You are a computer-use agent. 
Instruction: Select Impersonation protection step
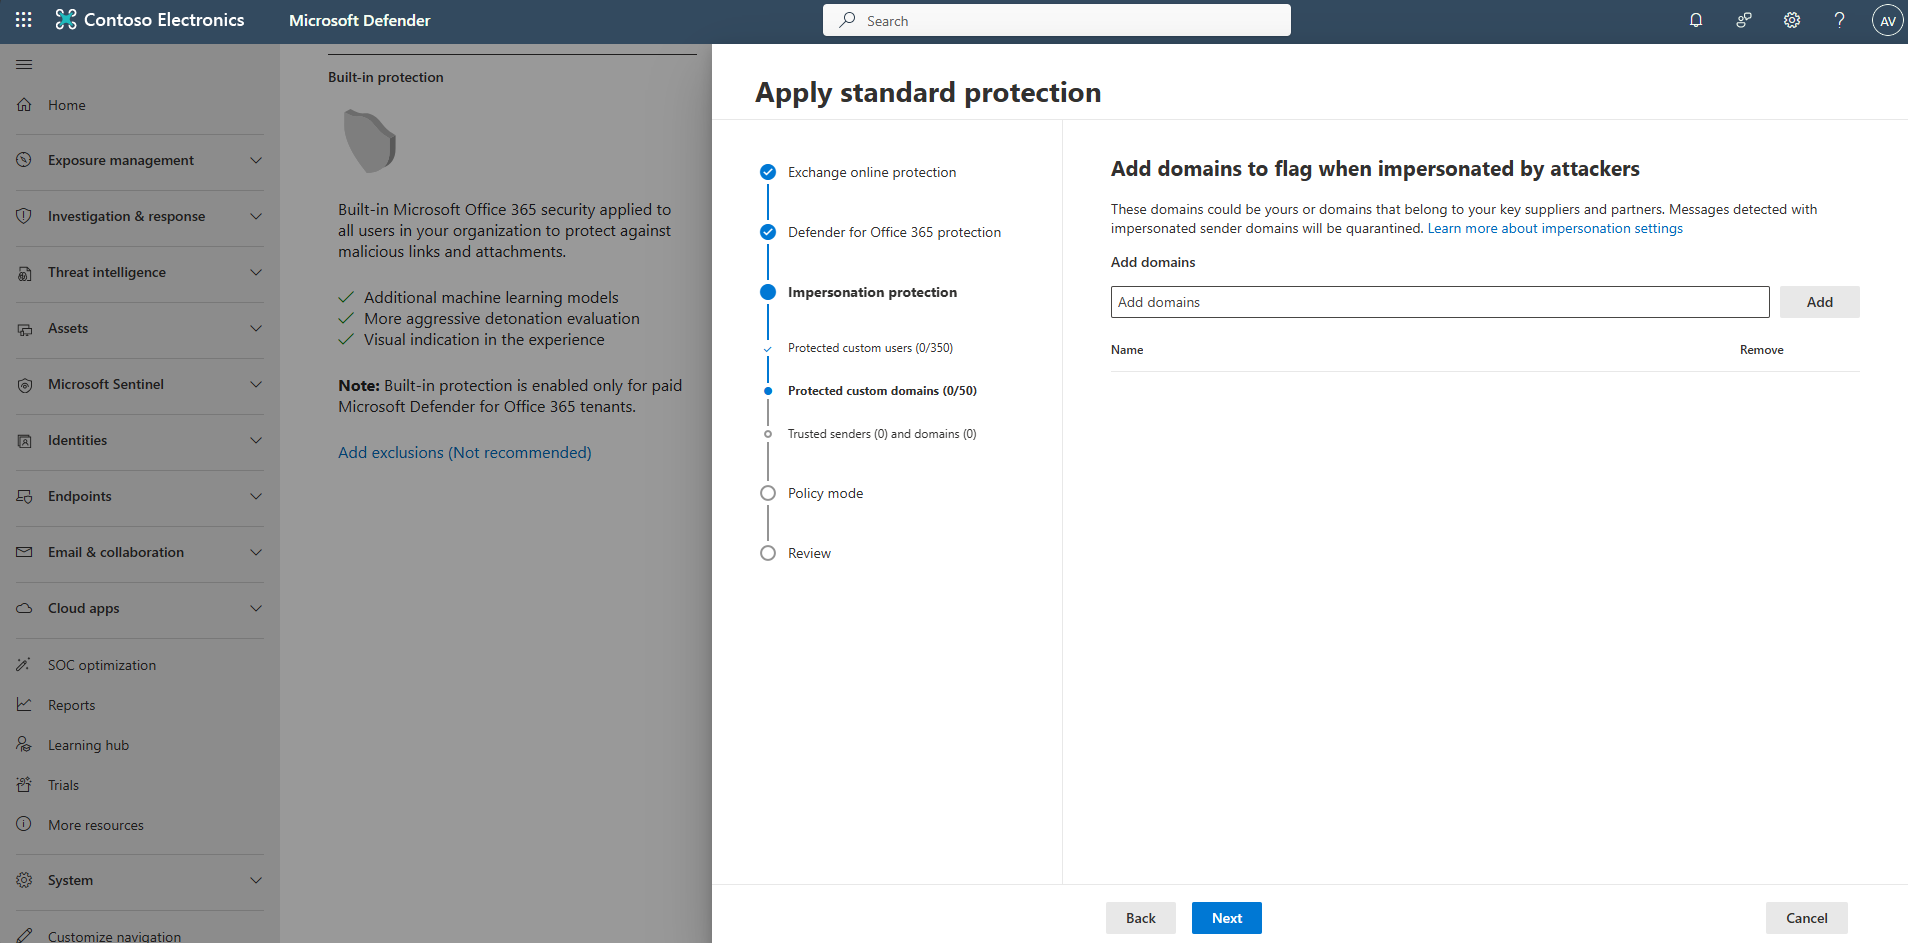(872, 292)
